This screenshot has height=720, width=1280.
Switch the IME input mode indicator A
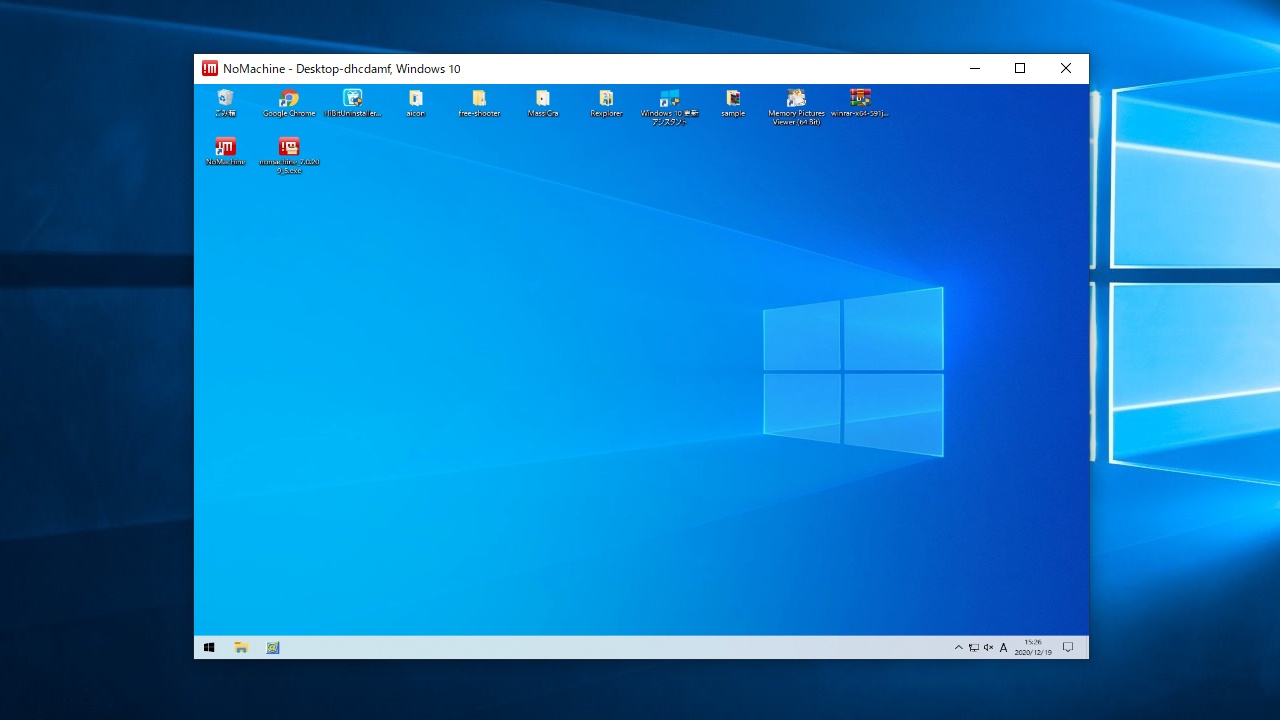click(1004, 648)
